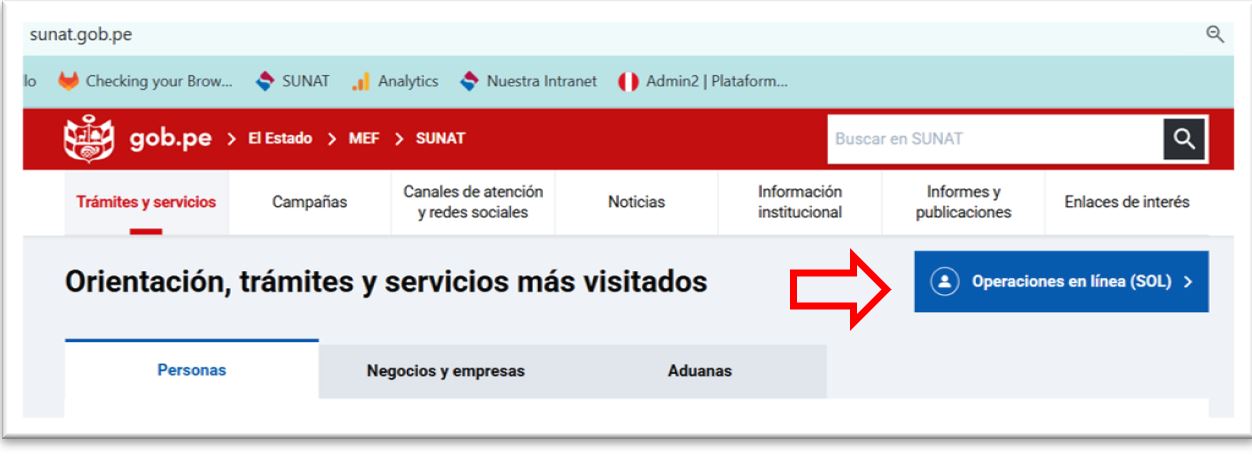The width and height of the screenshot is (1252, 456).
Task: Open the Admin2 | Plataform... bookmark
Action: [704, 82]
